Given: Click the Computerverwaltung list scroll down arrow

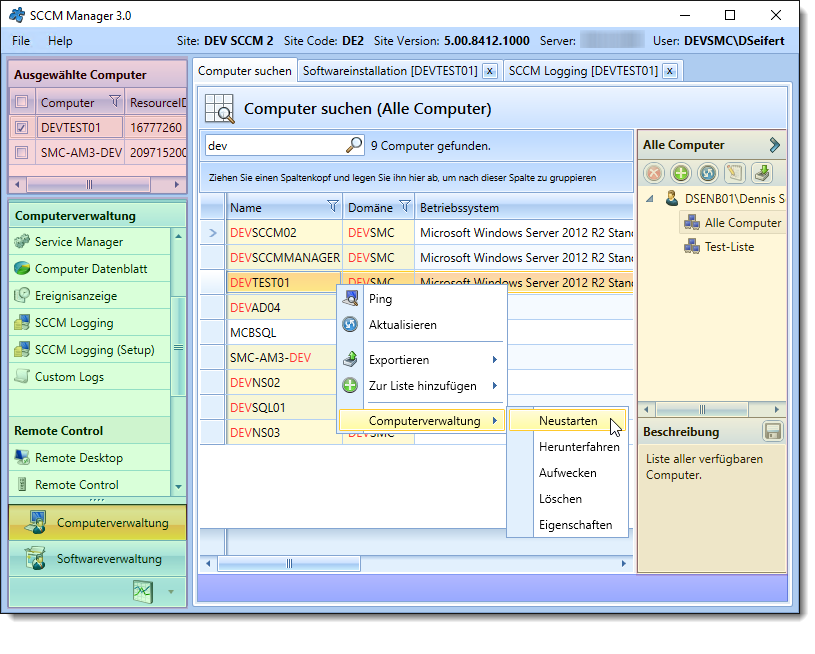Looking at the screenshot, I should [178, 487].
